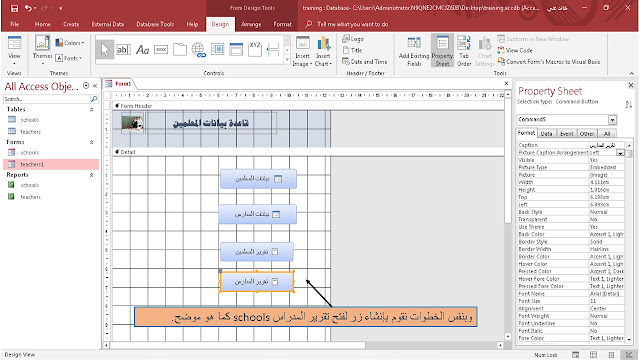
Task: Select the Hyperlink control tool
Action: point(198,50)
